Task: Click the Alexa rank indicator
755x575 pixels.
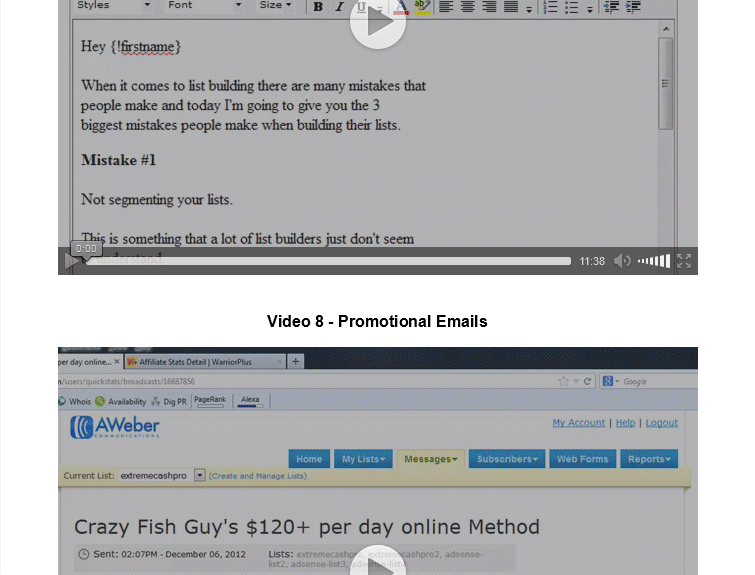Action: click(250, 401)
